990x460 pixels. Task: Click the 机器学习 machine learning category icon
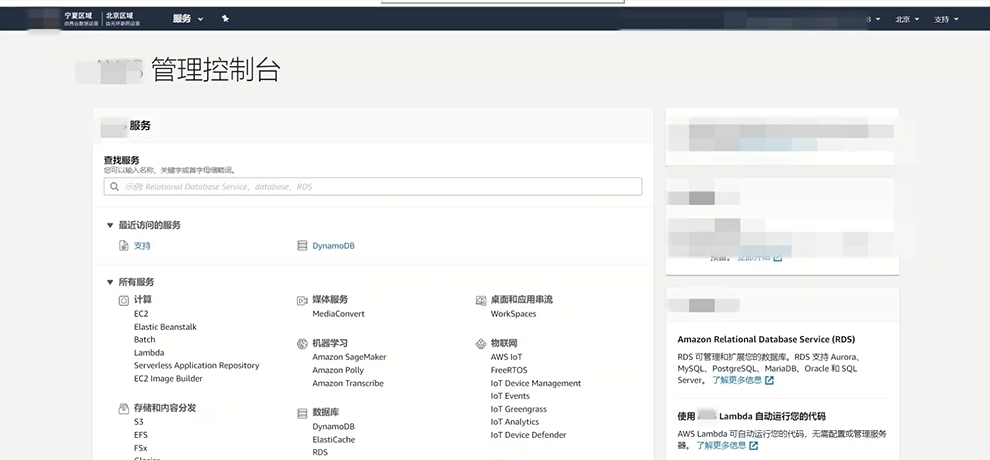[x=302, y=343]
